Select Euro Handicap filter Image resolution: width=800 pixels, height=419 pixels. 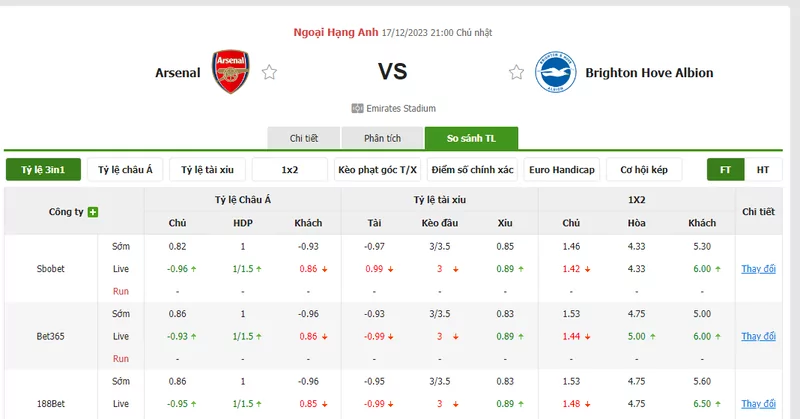click(x=562, y=169)
